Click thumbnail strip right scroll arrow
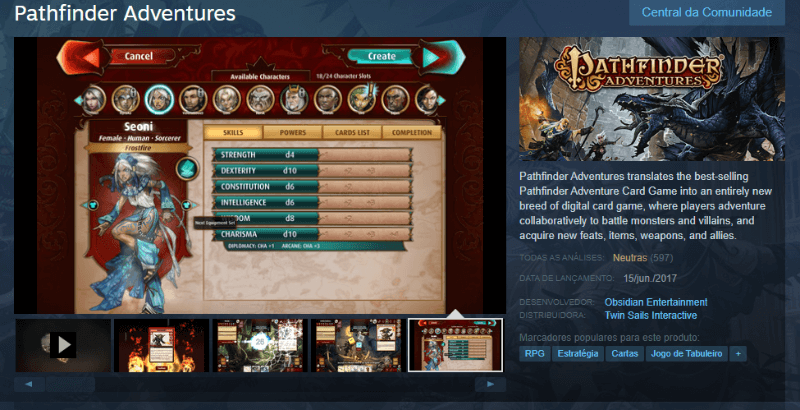This screenshot has width=800, height=410. click(490, 384)
